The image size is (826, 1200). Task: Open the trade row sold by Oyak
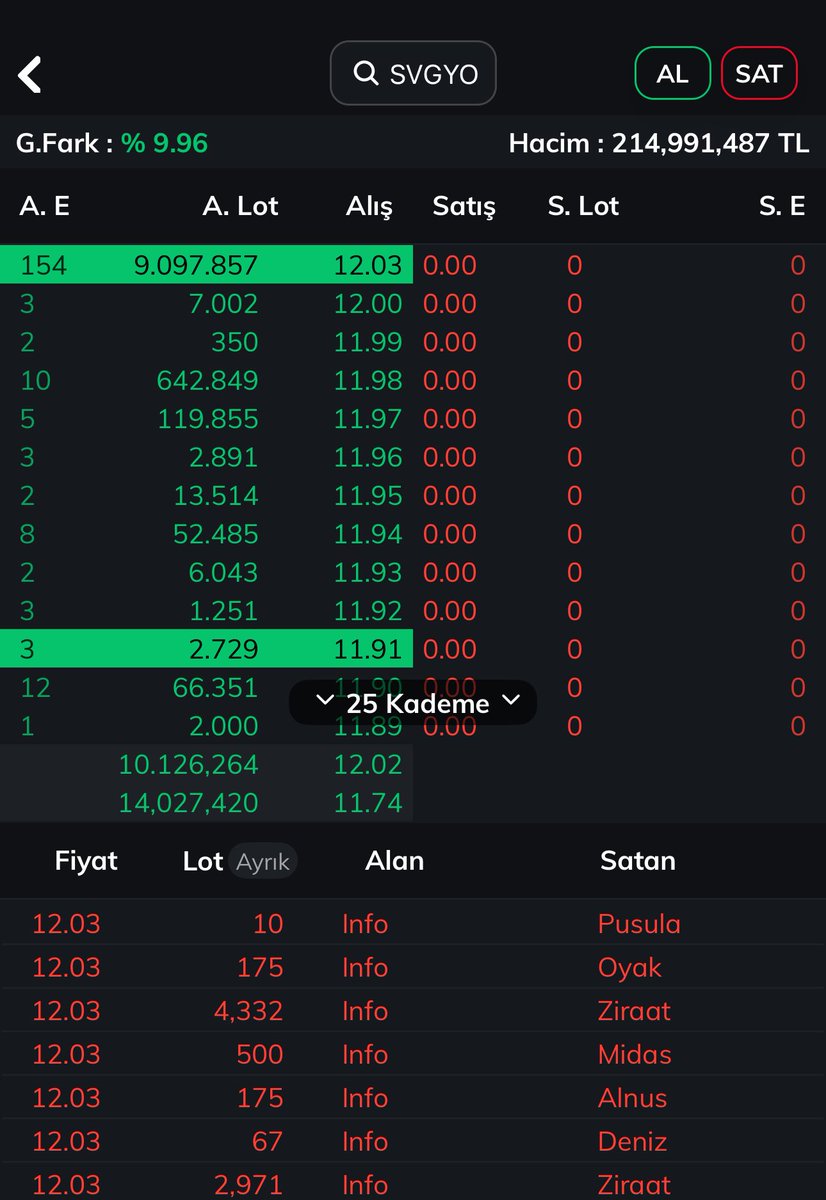413,967
